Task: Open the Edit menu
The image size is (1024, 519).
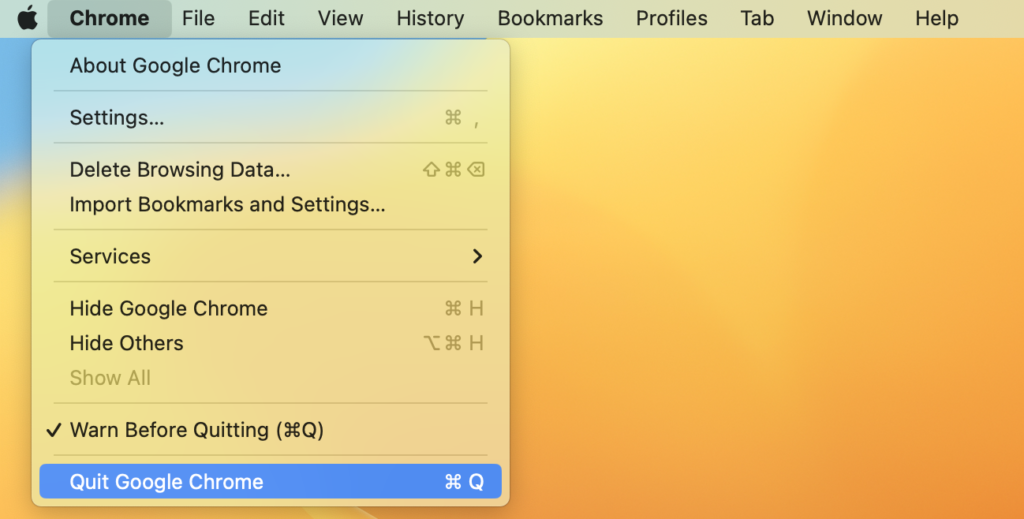Action: (x=266, y=18)
